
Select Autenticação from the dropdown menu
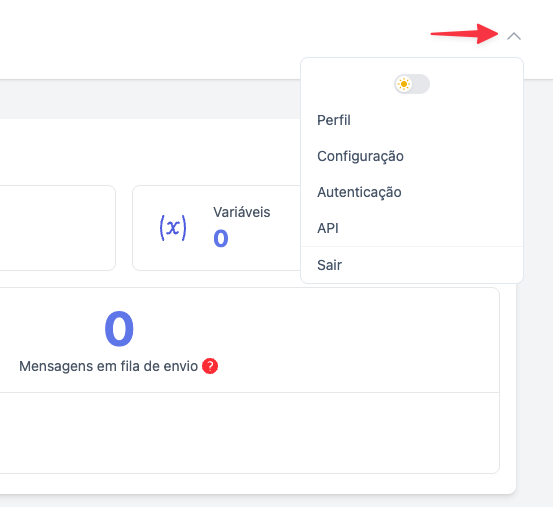359,192
